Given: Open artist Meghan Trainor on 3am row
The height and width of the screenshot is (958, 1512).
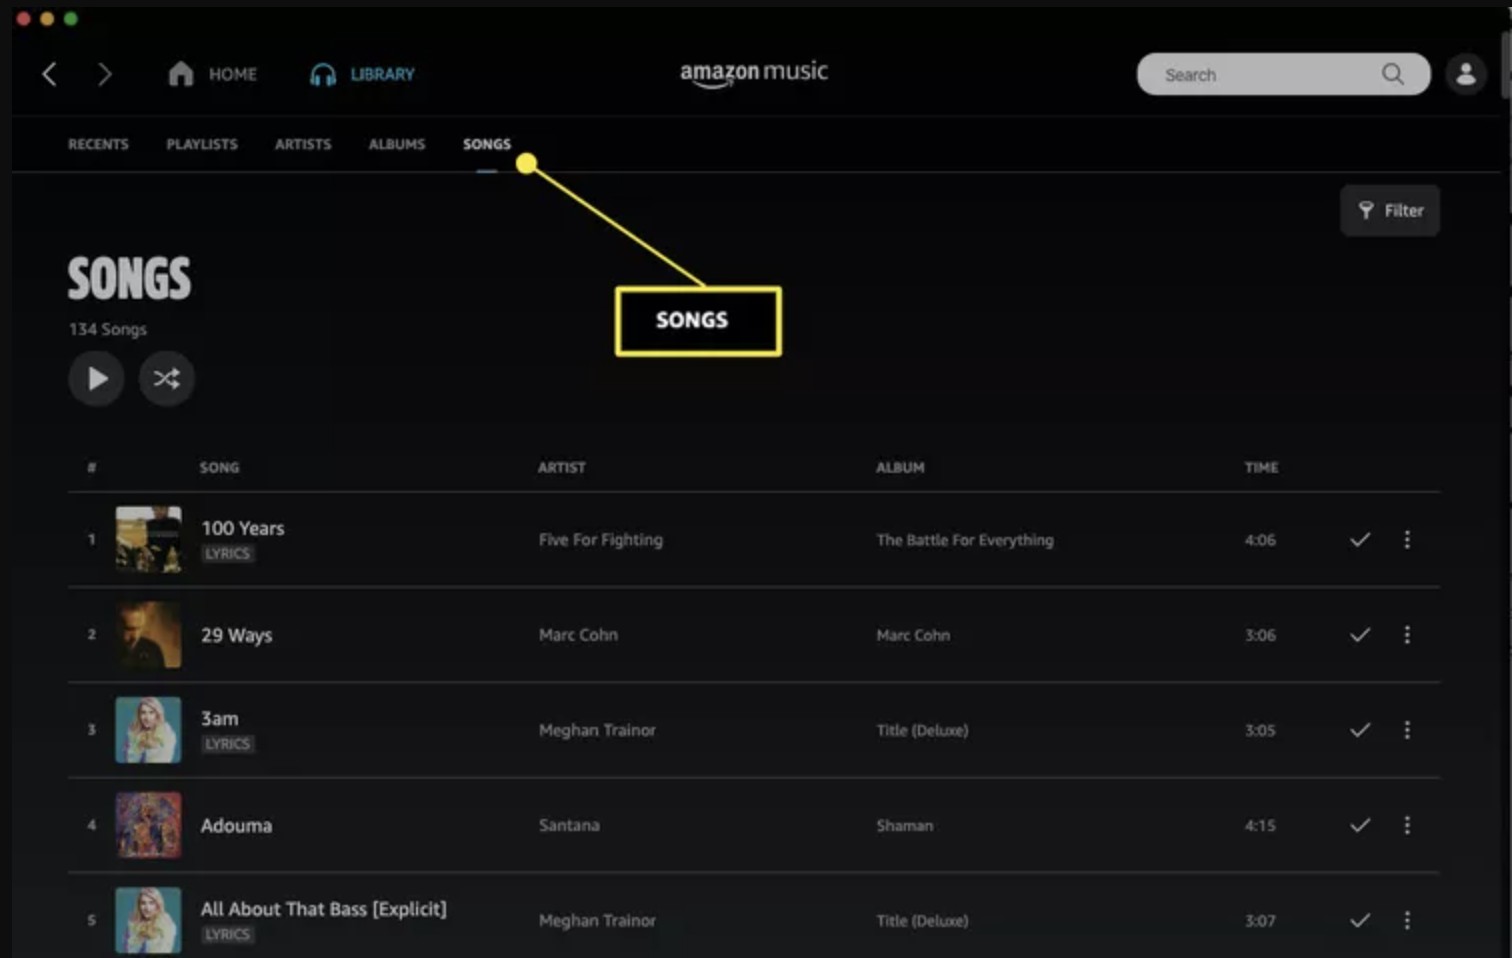Looking at the screenshot, I should [x=597, y=730].
